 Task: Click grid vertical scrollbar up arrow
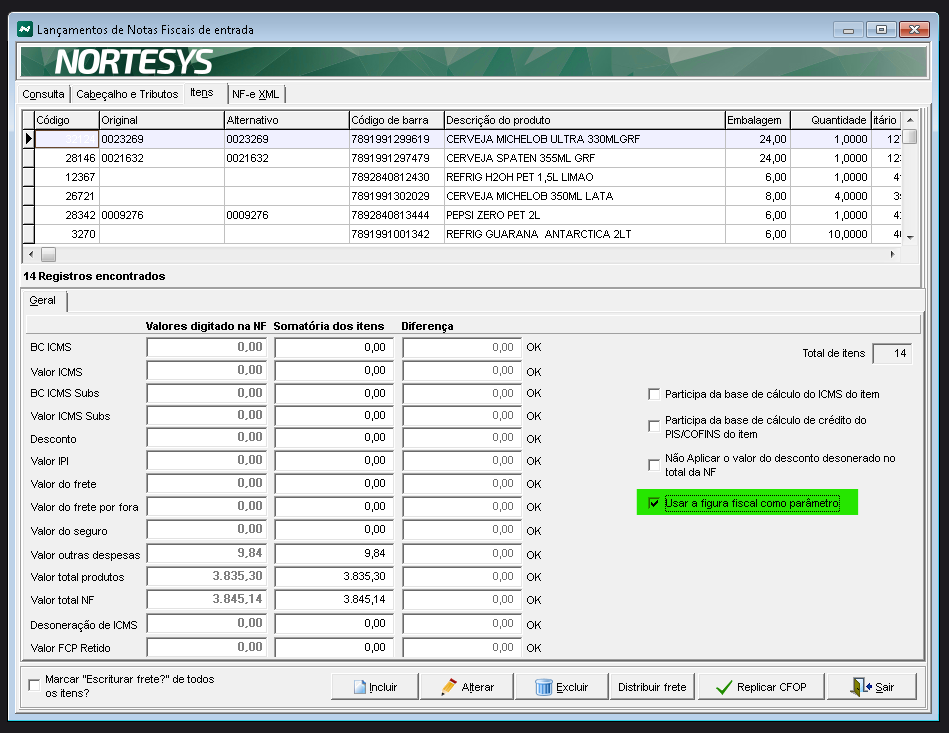909,120
